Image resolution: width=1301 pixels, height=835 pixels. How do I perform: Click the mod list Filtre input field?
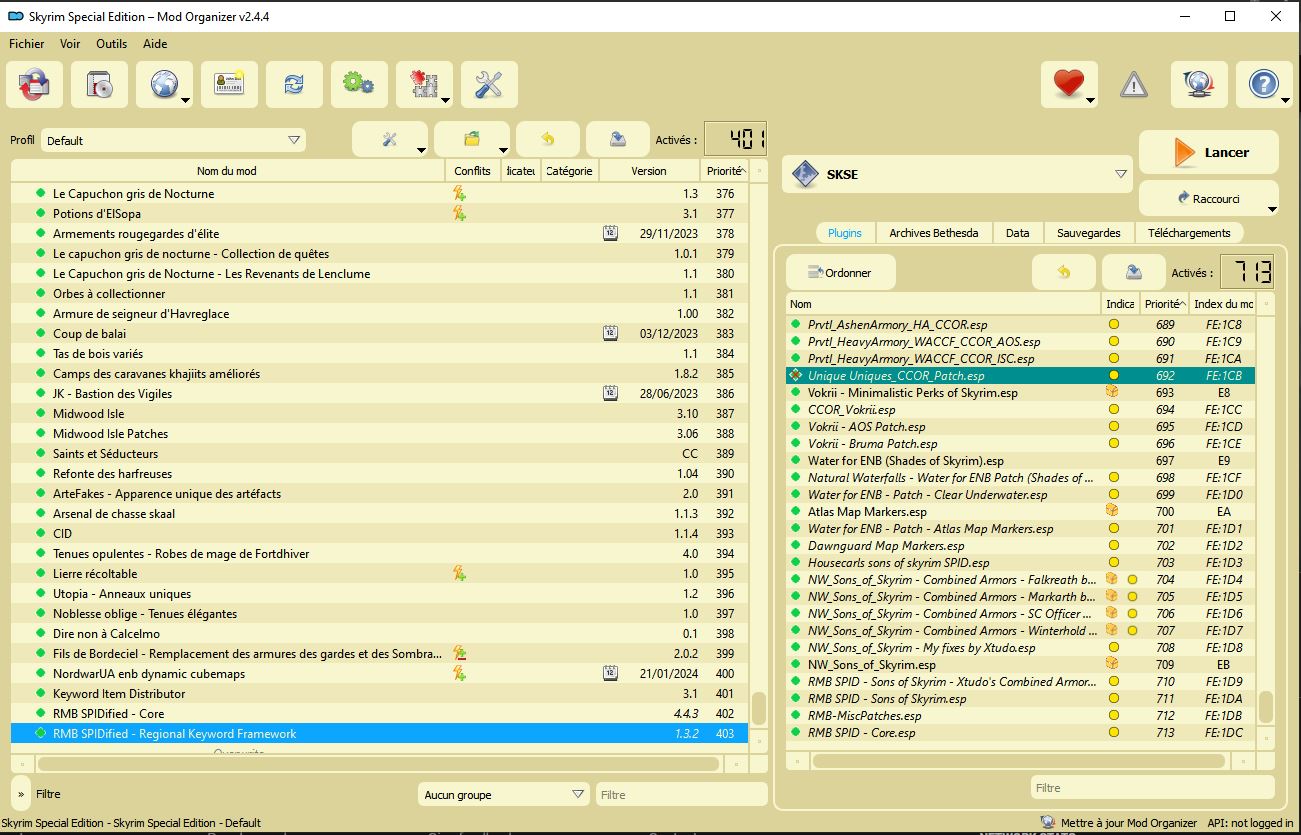(x=682, y=795)
